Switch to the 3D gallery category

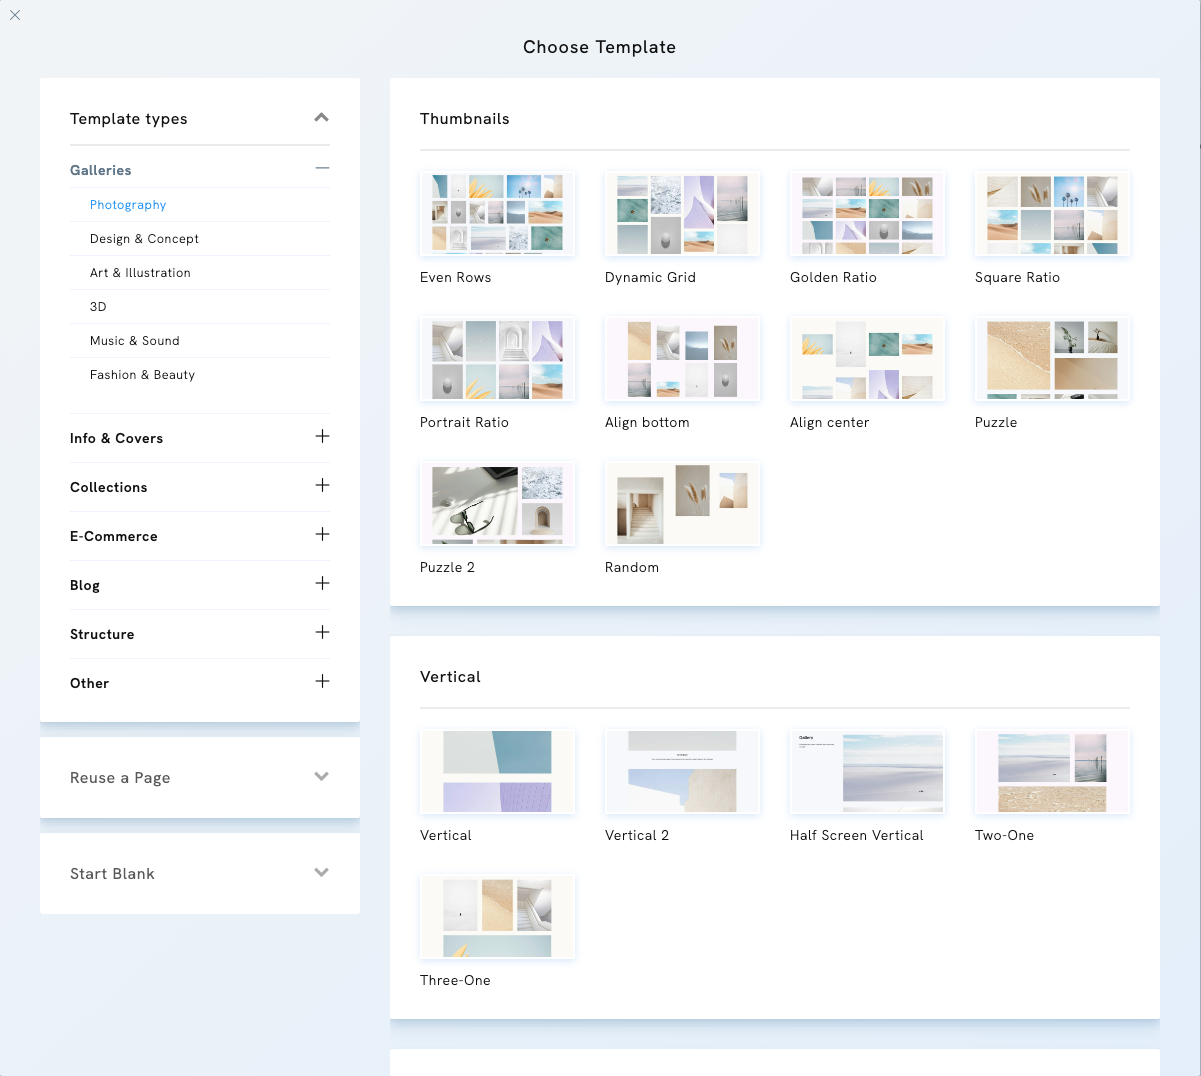click(97, 306)
